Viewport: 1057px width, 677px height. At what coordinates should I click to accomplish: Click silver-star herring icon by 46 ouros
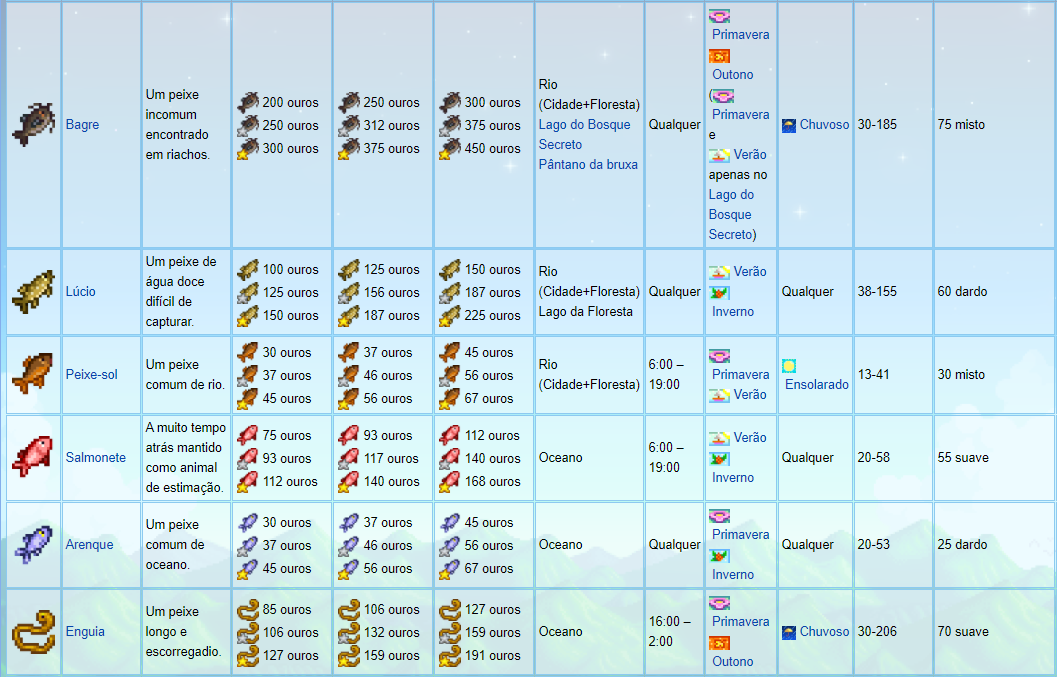pos(349,546)
